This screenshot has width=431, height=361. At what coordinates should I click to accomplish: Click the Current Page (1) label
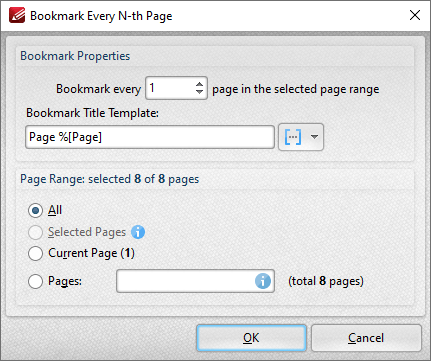tap(91, 253)
